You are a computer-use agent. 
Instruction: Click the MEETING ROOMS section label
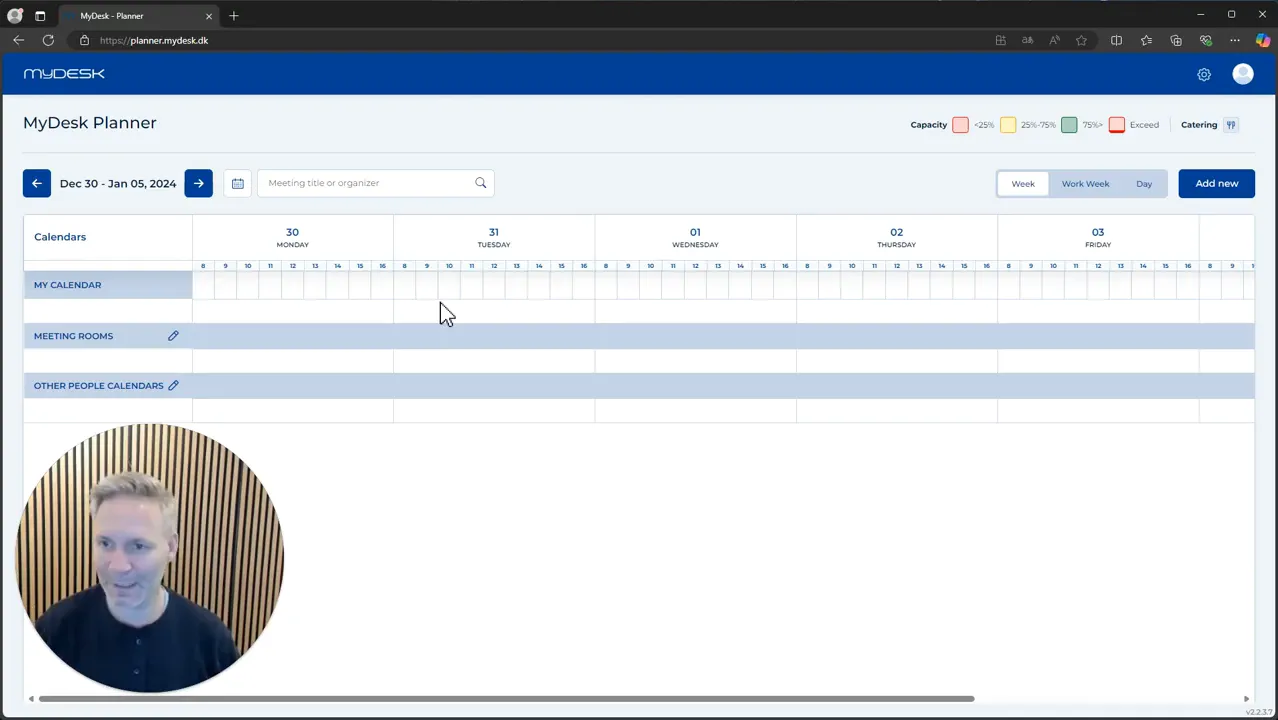tap(73, 336)
